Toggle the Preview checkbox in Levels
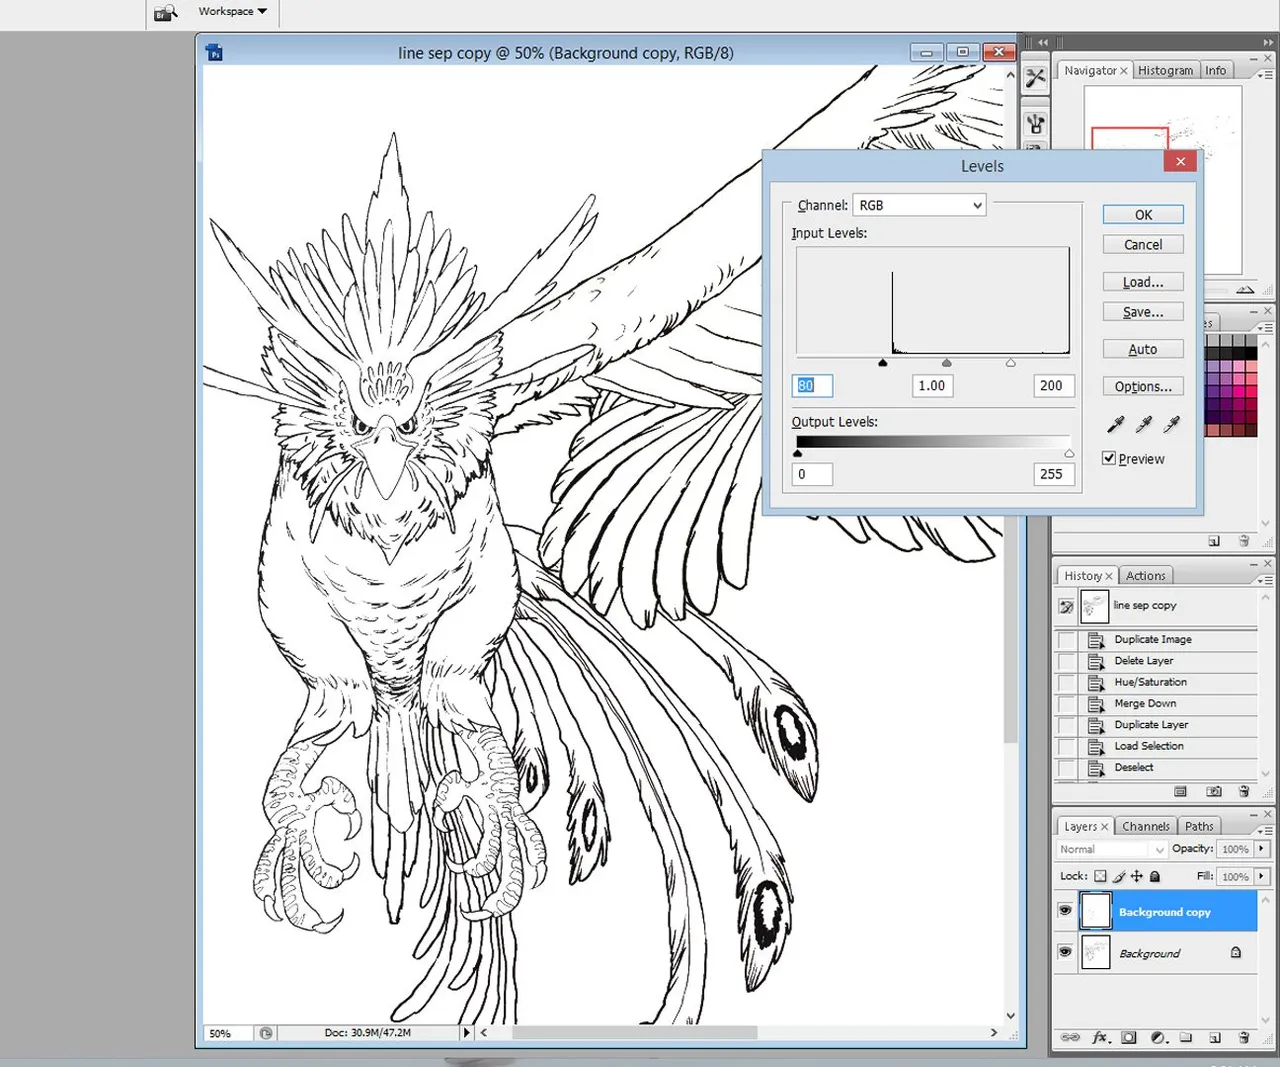This screenshot has width=1280, height=1067. coord(1109,458)
